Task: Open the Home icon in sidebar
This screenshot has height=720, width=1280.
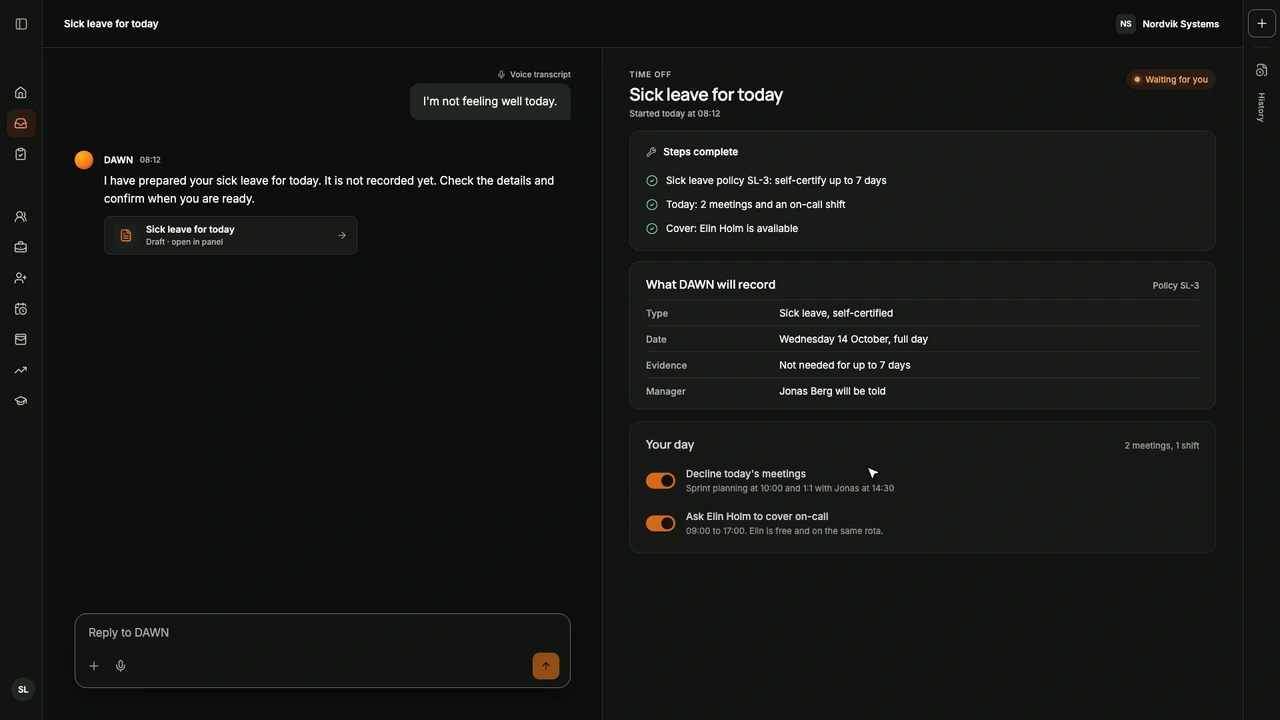Action: point(20,93)
